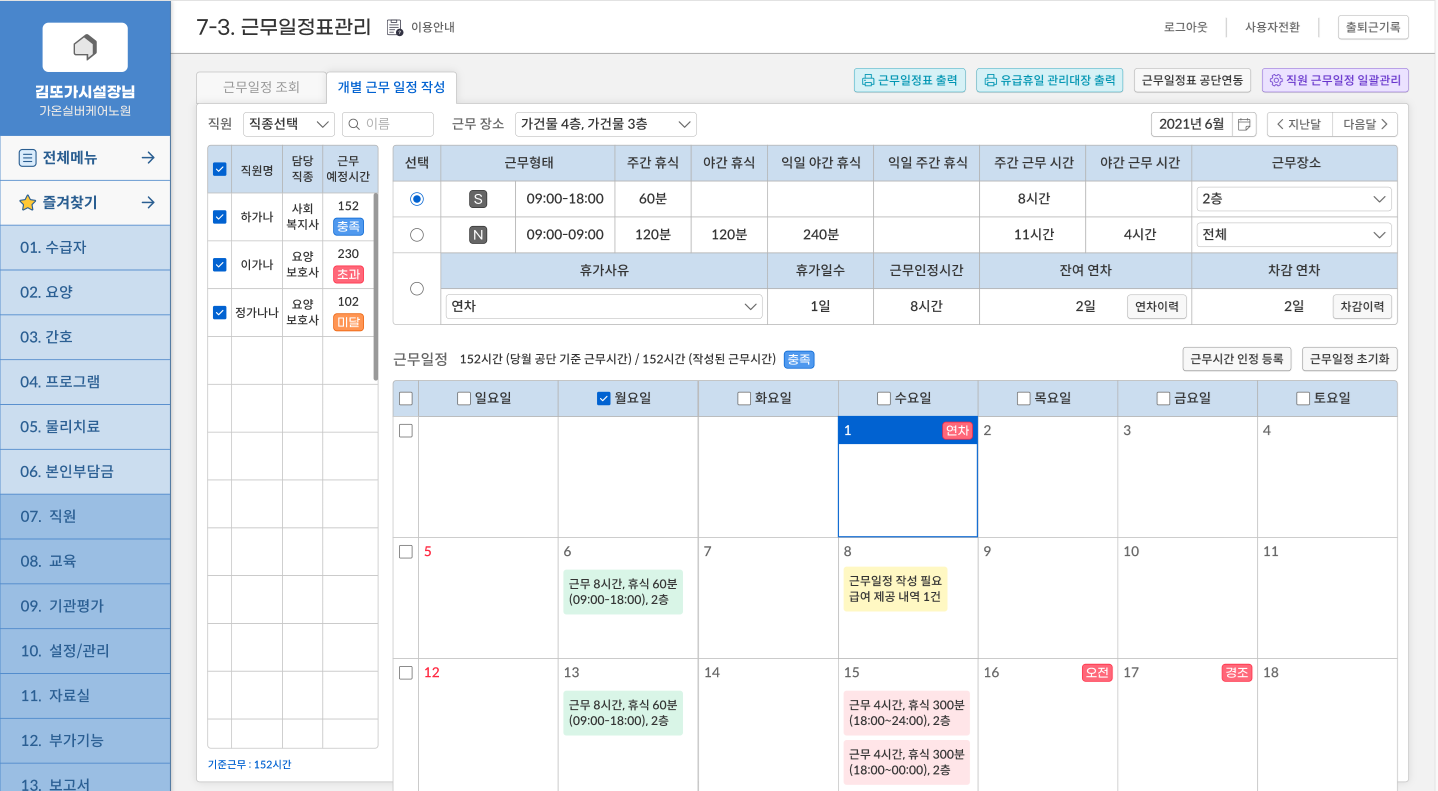Go to 다음달 next month
Image resolution: width=1438 pixels, height=791 pixels.
pyautogui.click(x=1365, y=124)
